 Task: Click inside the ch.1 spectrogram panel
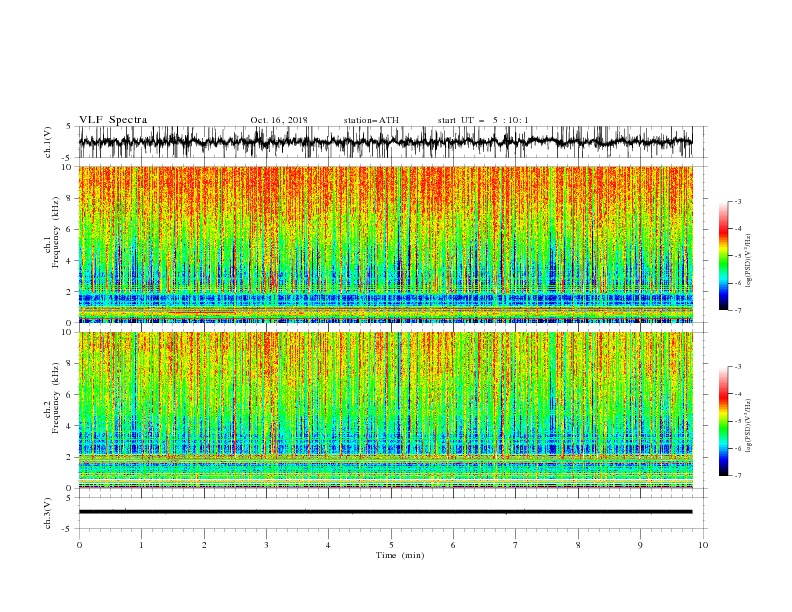[385, 244]
